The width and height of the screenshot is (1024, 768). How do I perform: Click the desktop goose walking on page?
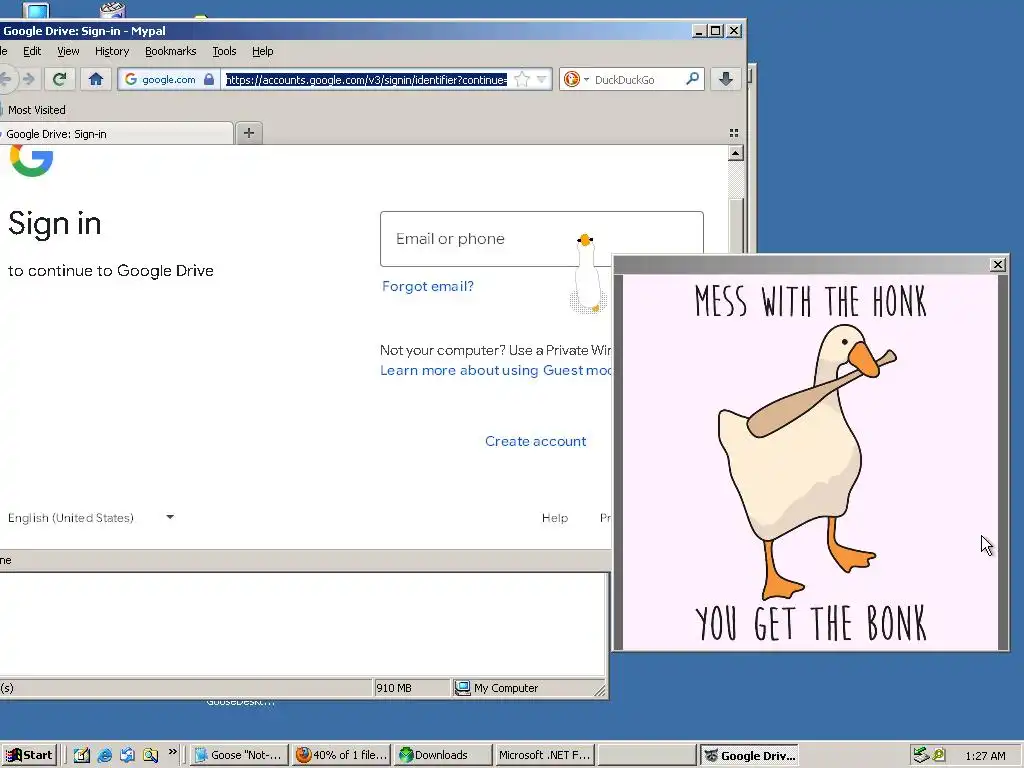587,273
